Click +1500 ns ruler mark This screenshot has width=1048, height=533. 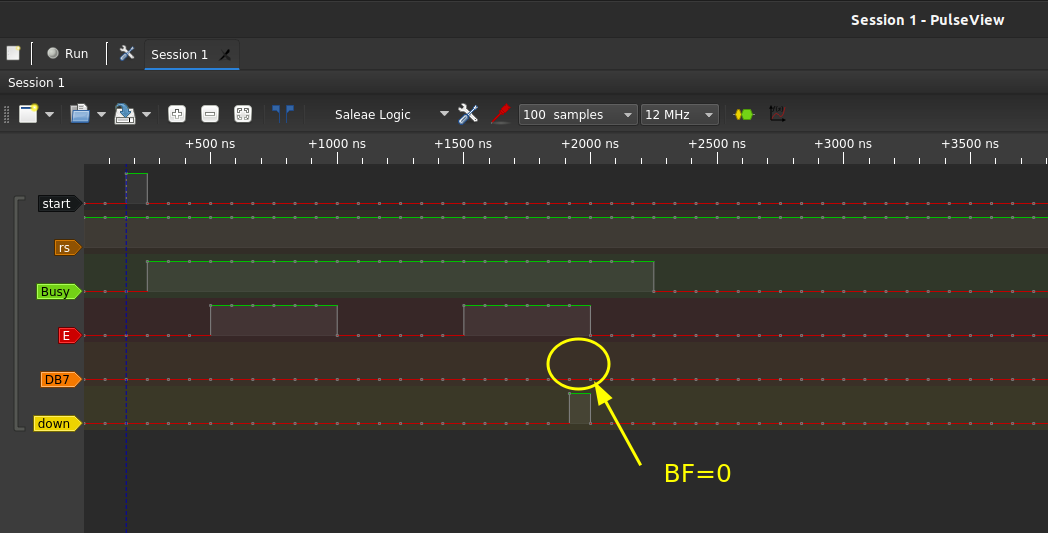click(463, 144)
